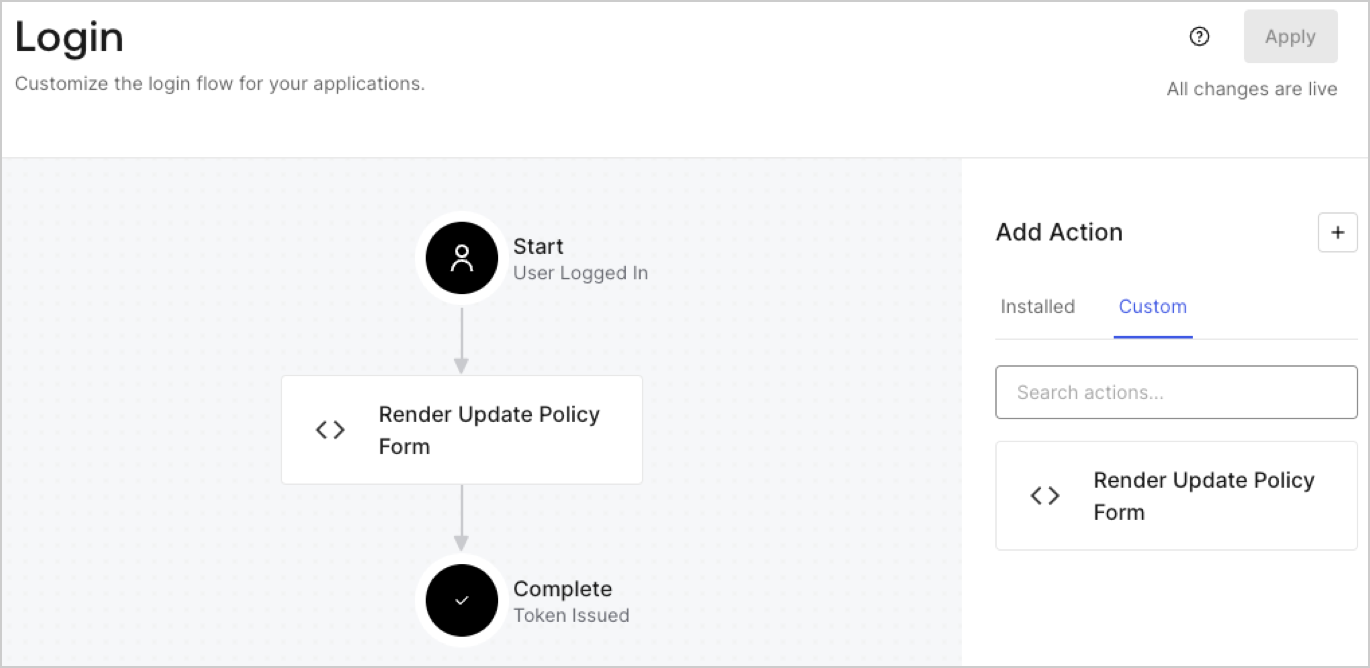Select the code icon in the Render Update Policy Form node
1370x668 pixels.
[x=330, y=429]
